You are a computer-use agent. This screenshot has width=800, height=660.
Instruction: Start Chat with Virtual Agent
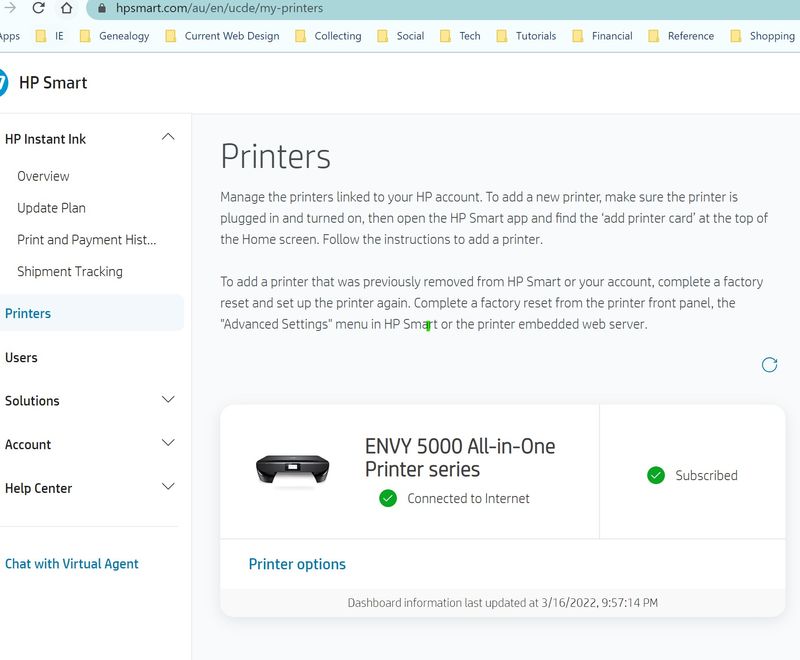click(72, 564)
